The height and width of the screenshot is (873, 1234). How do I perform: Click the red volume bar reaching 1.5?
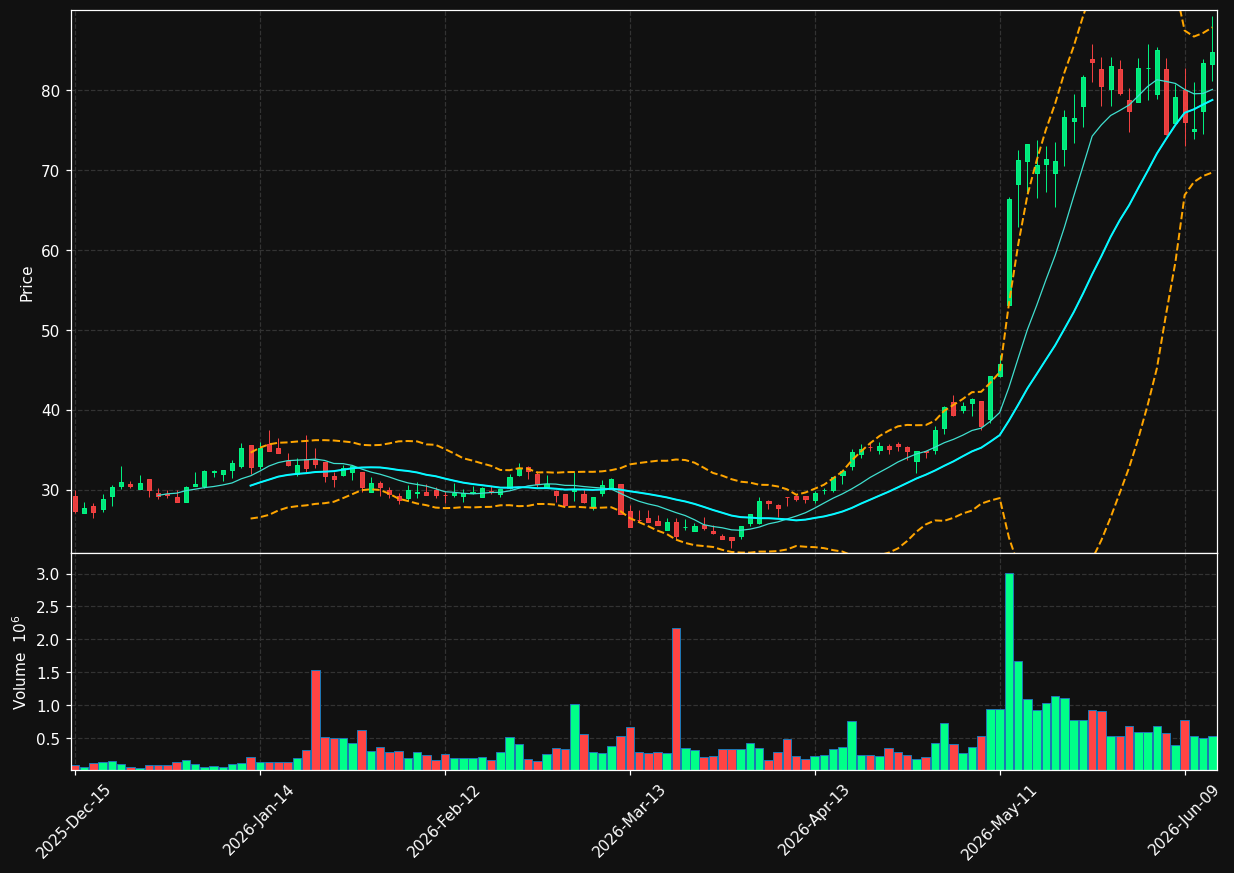point(316,720)
